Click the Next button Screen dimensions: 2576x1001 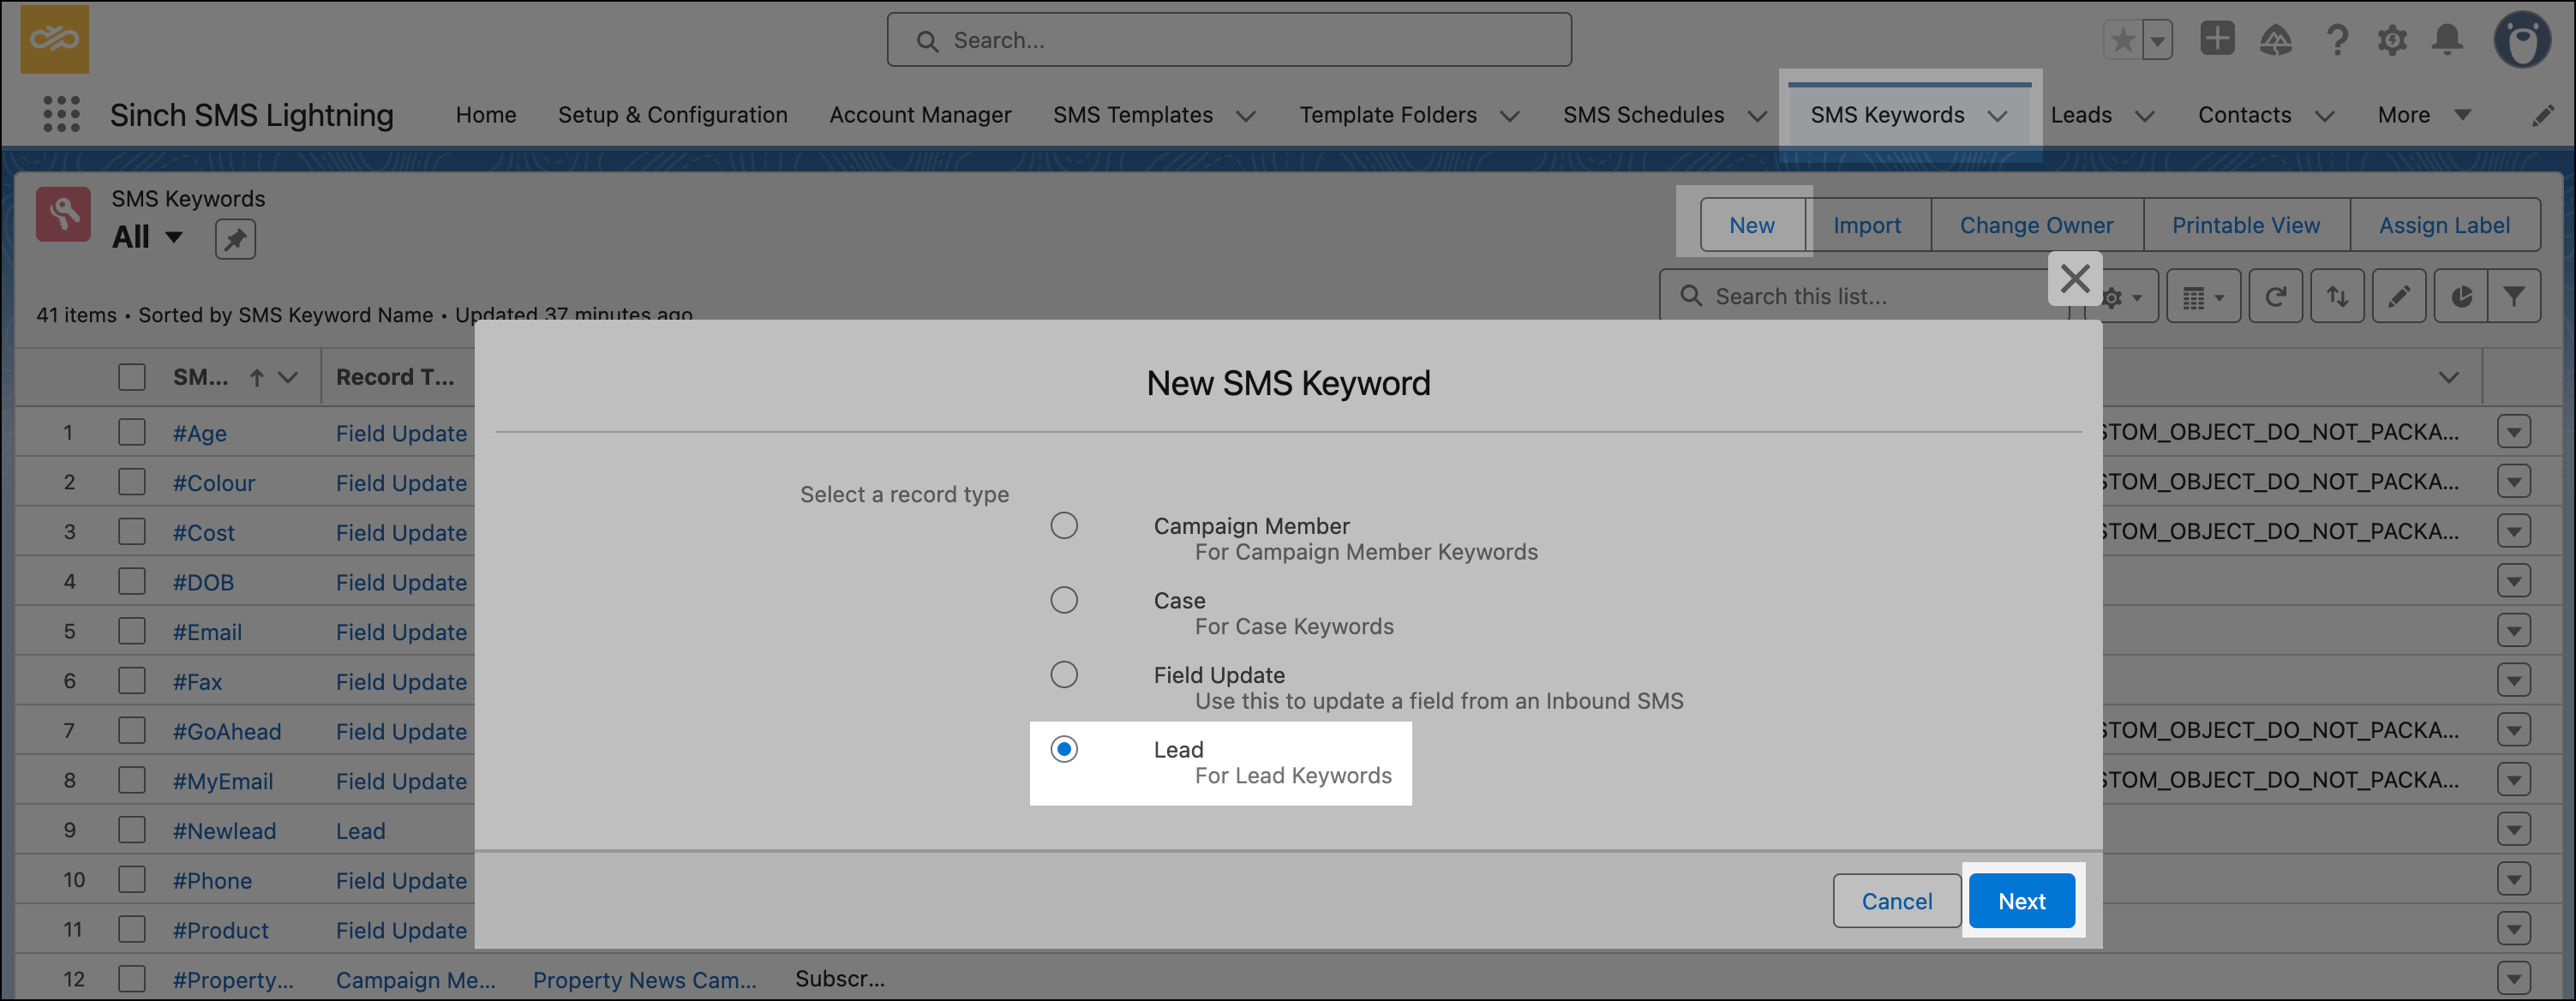[x=2021, y=901]
